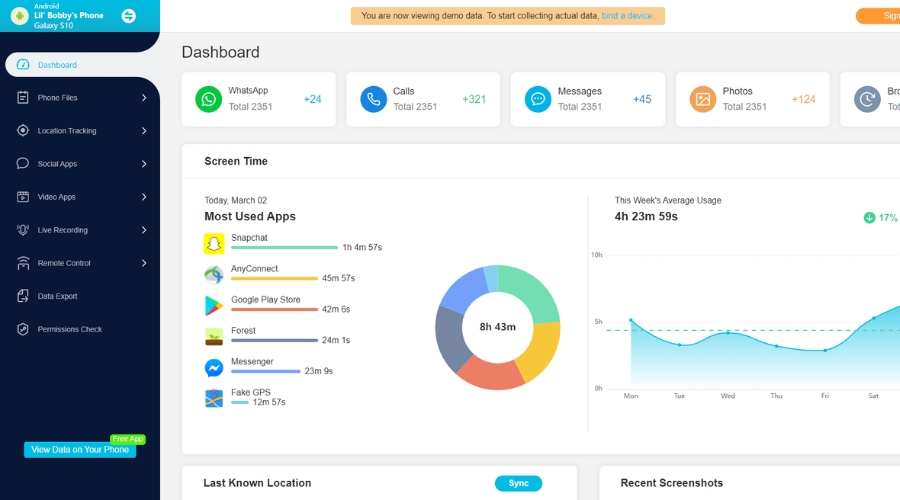Open the Data Export page
This screenshot has height=500, width=900.
pyautogui.click(x=57, y=296)
